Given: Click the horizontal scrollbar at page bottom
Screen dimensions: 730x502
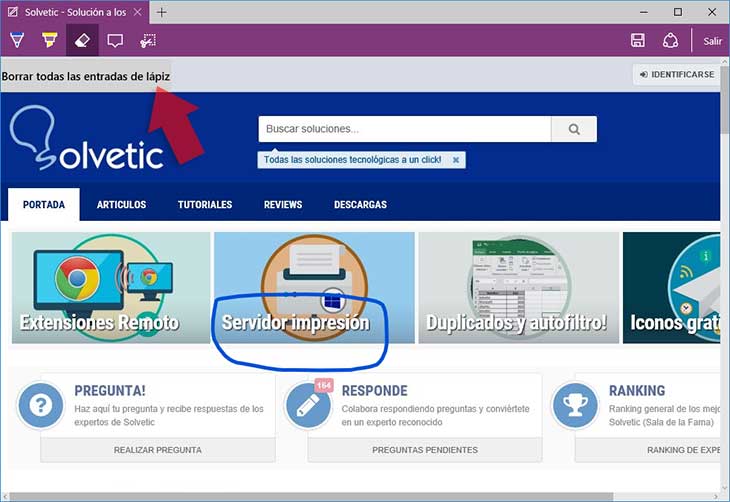Looking at the screenshot, I should click(x=311, y=497).
